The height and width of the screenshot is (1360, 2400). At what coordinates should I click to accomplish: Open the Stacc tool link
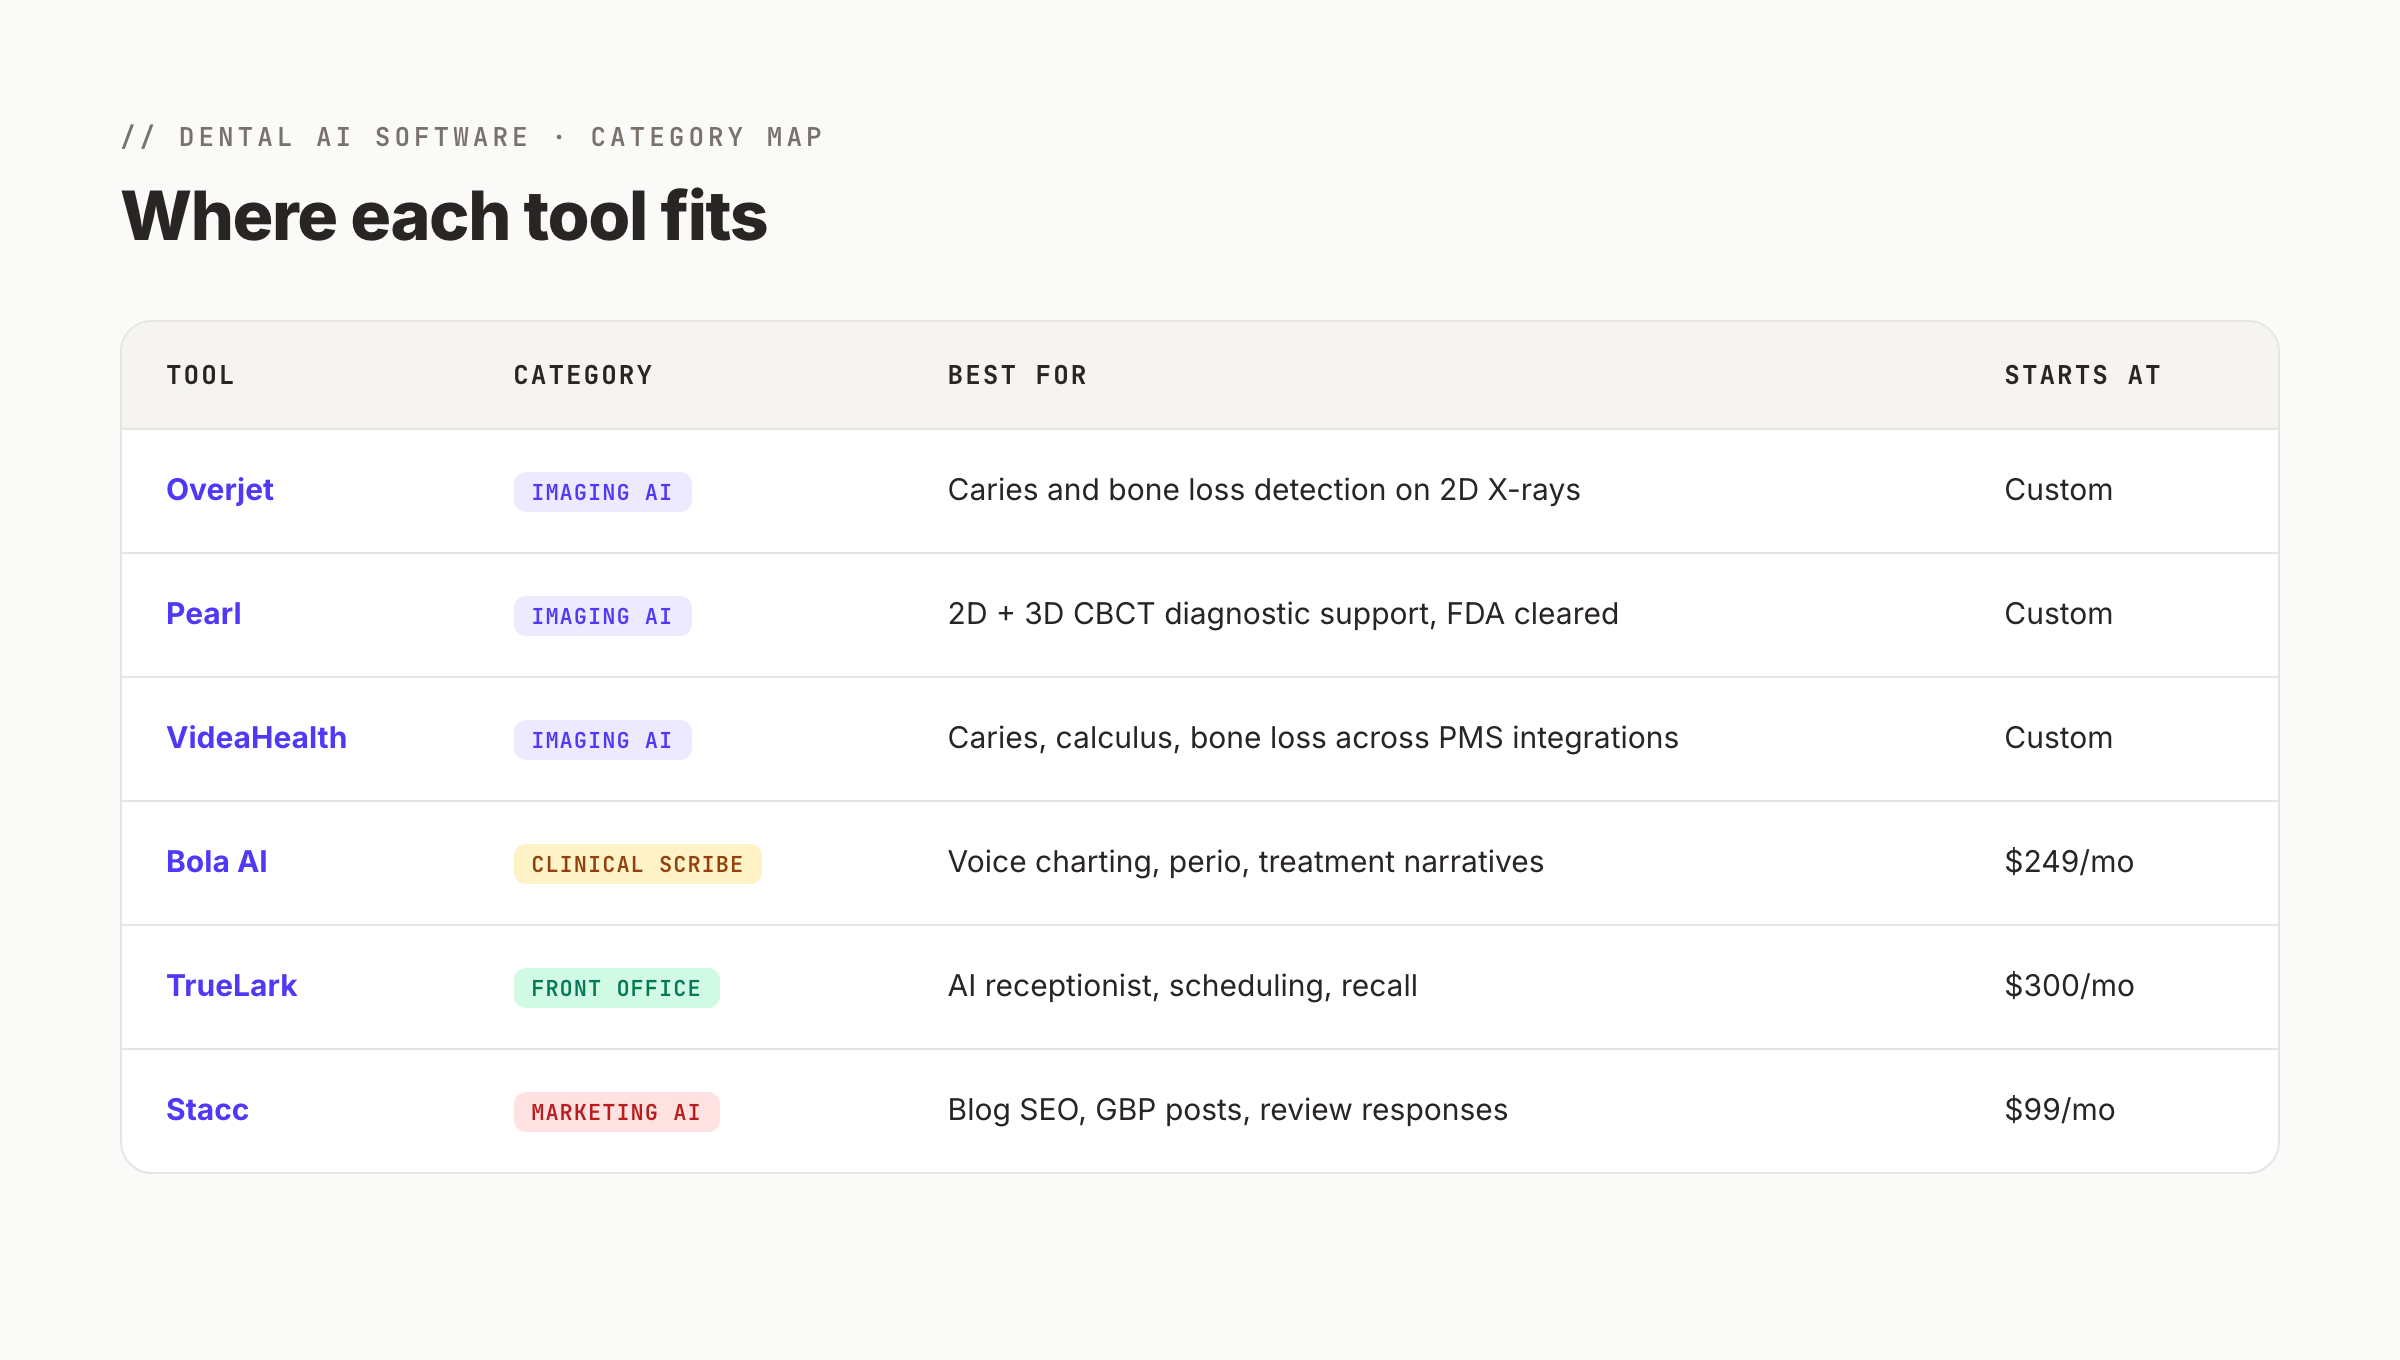207,1110
